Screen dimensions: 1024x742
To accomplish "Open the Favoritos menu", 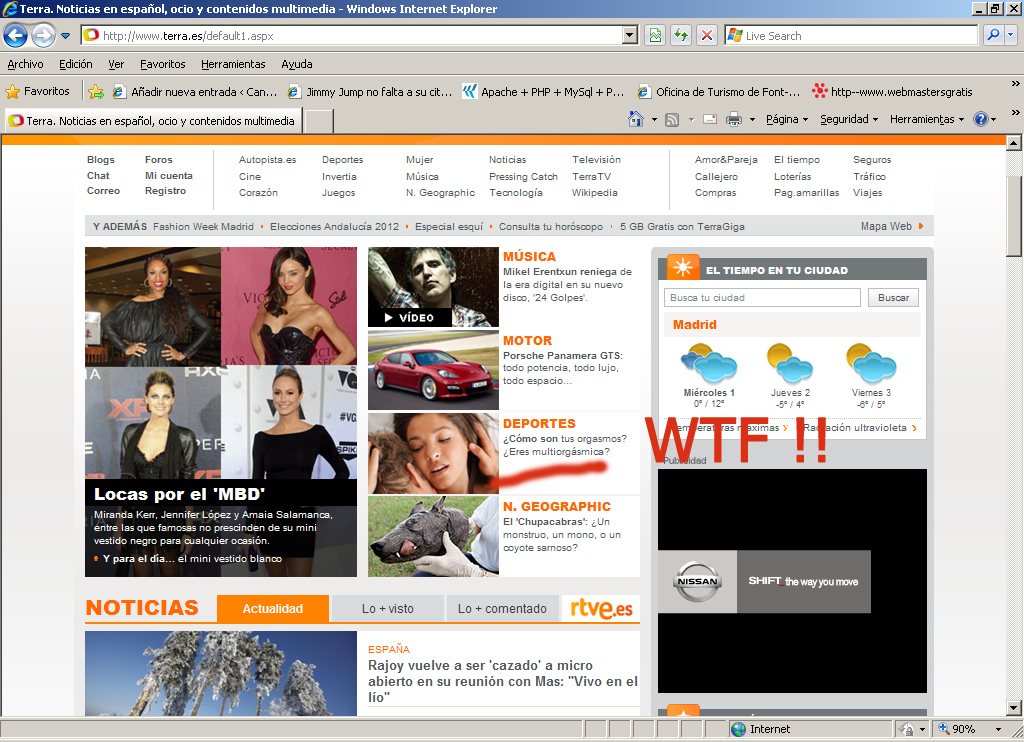I will [x=163, y=64].
